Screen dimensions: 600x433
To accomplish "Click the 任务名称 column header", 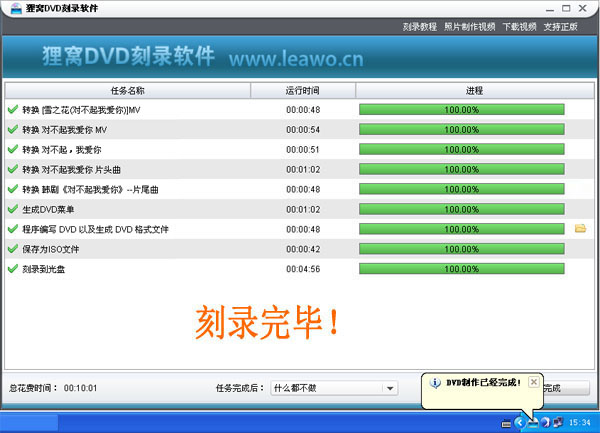I will [128, 91].
